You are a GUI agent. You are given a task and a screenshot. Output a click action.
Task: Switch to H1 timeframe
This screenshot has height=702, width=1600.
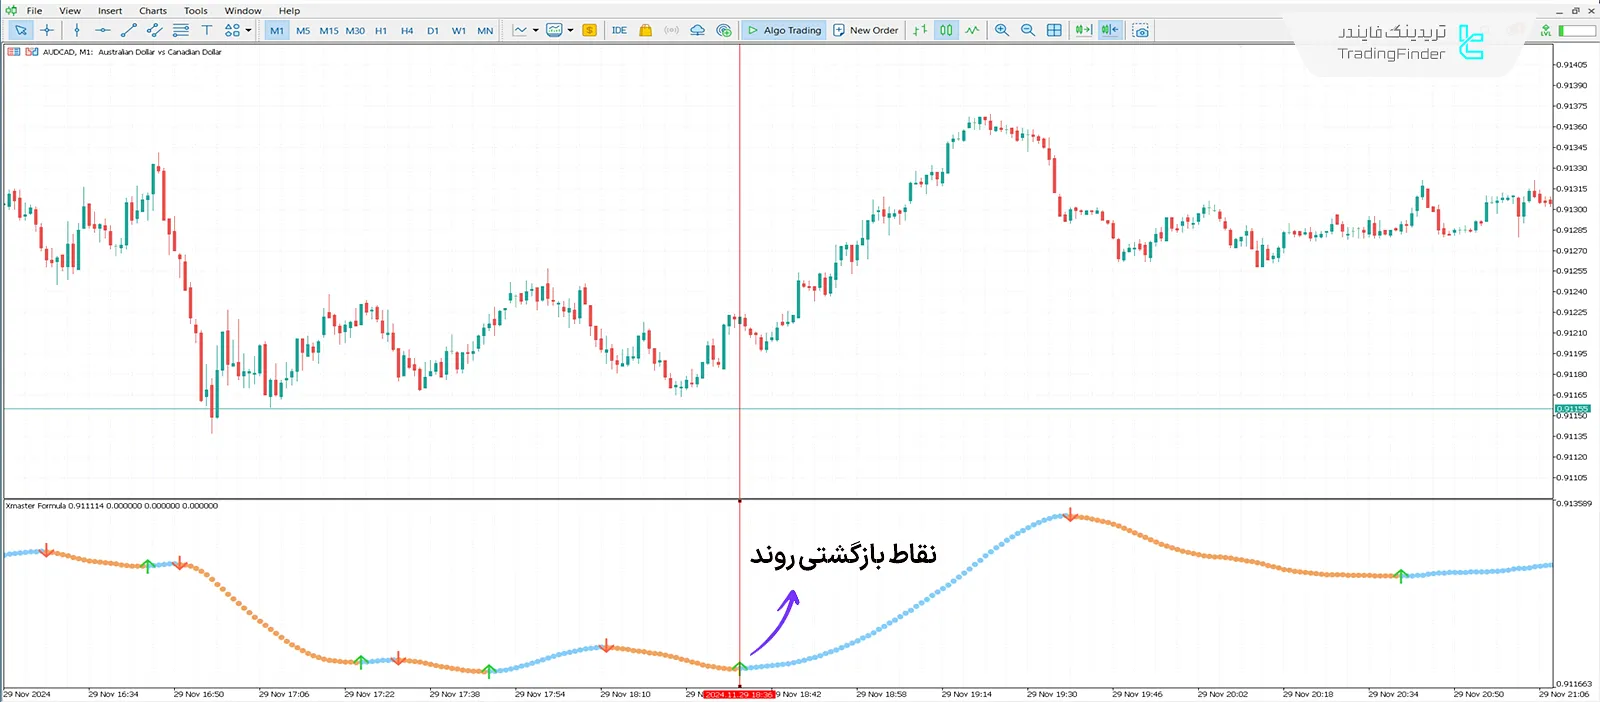pyautogui.click(x=381, y=31)
